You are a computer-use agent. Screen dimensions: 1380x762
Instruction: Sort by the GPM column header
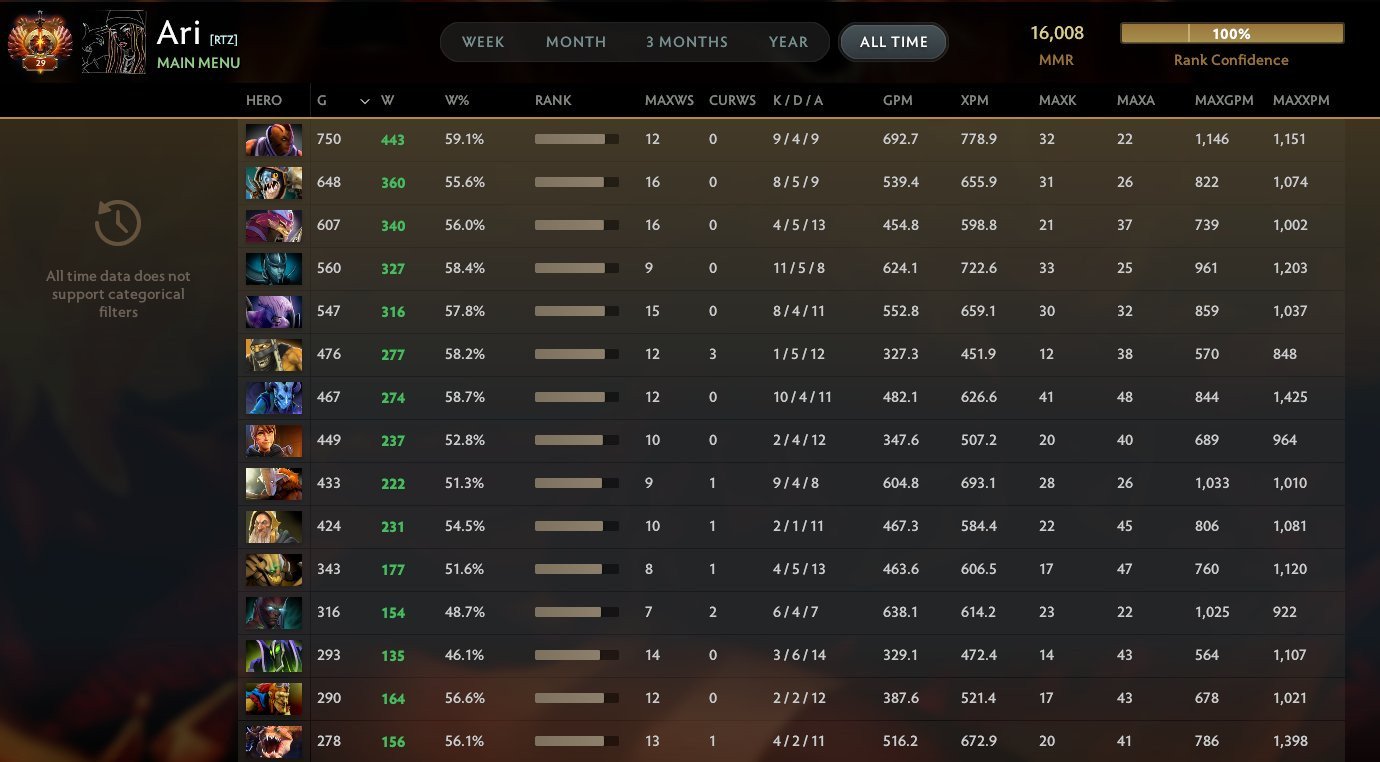(897, 100)
